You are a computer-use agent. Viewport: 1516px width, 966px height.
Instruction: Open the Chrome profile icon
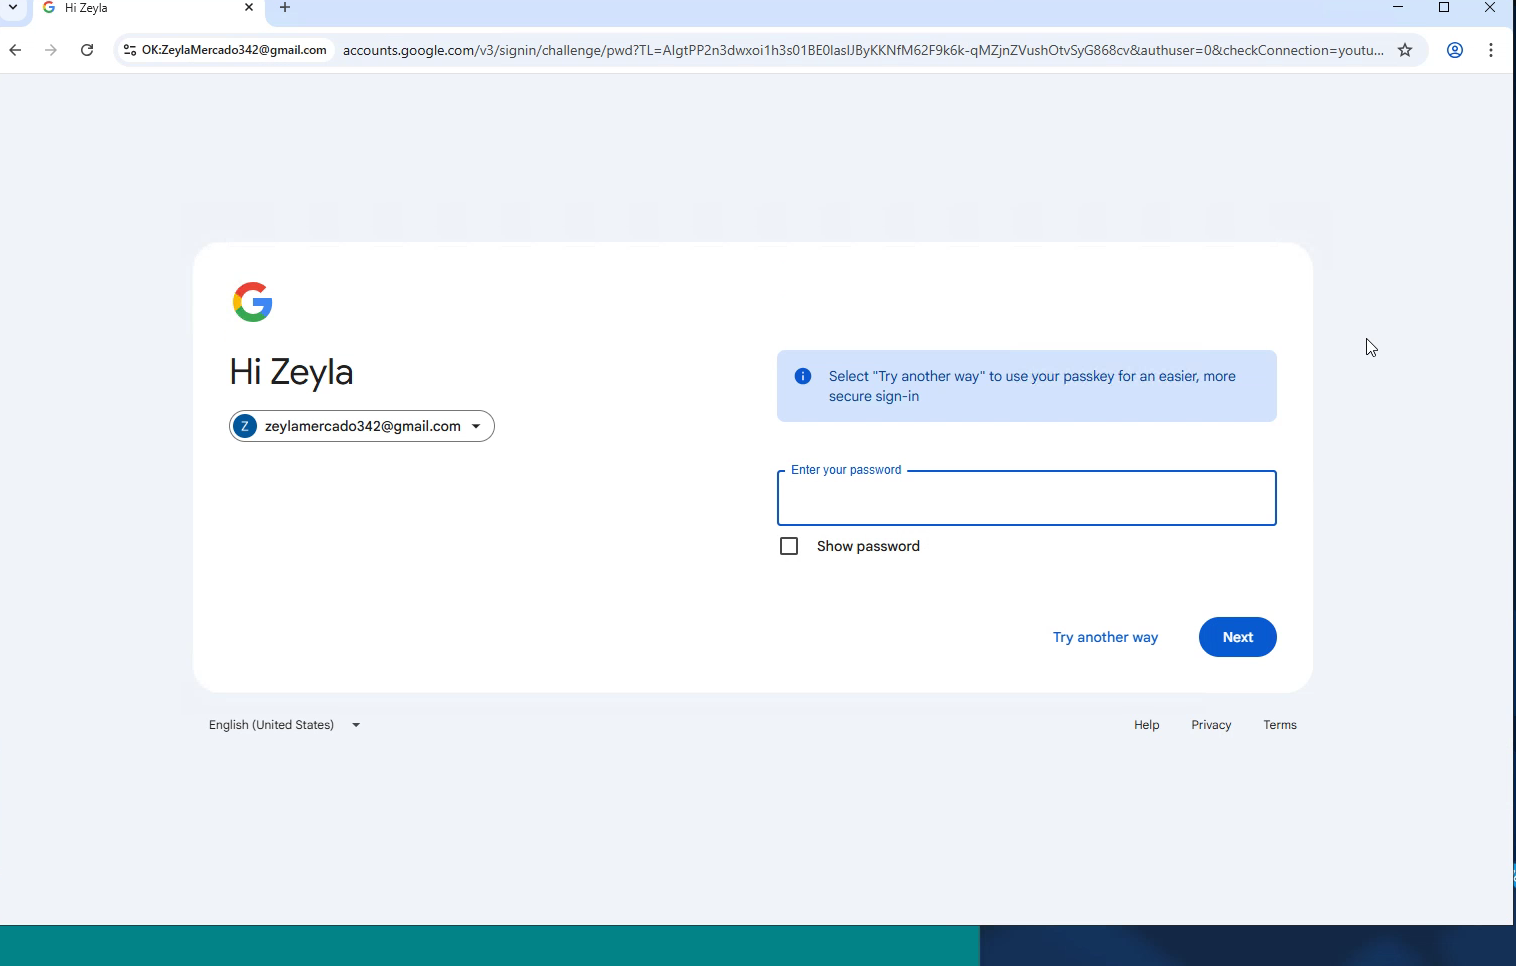pos(1455,50)
